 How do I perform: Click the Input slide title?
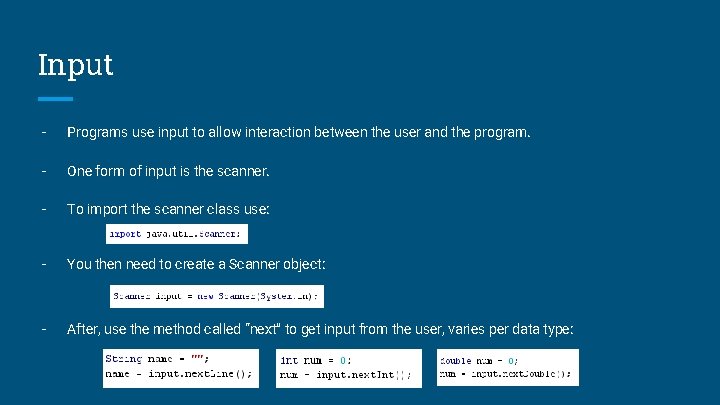(75, 65)
